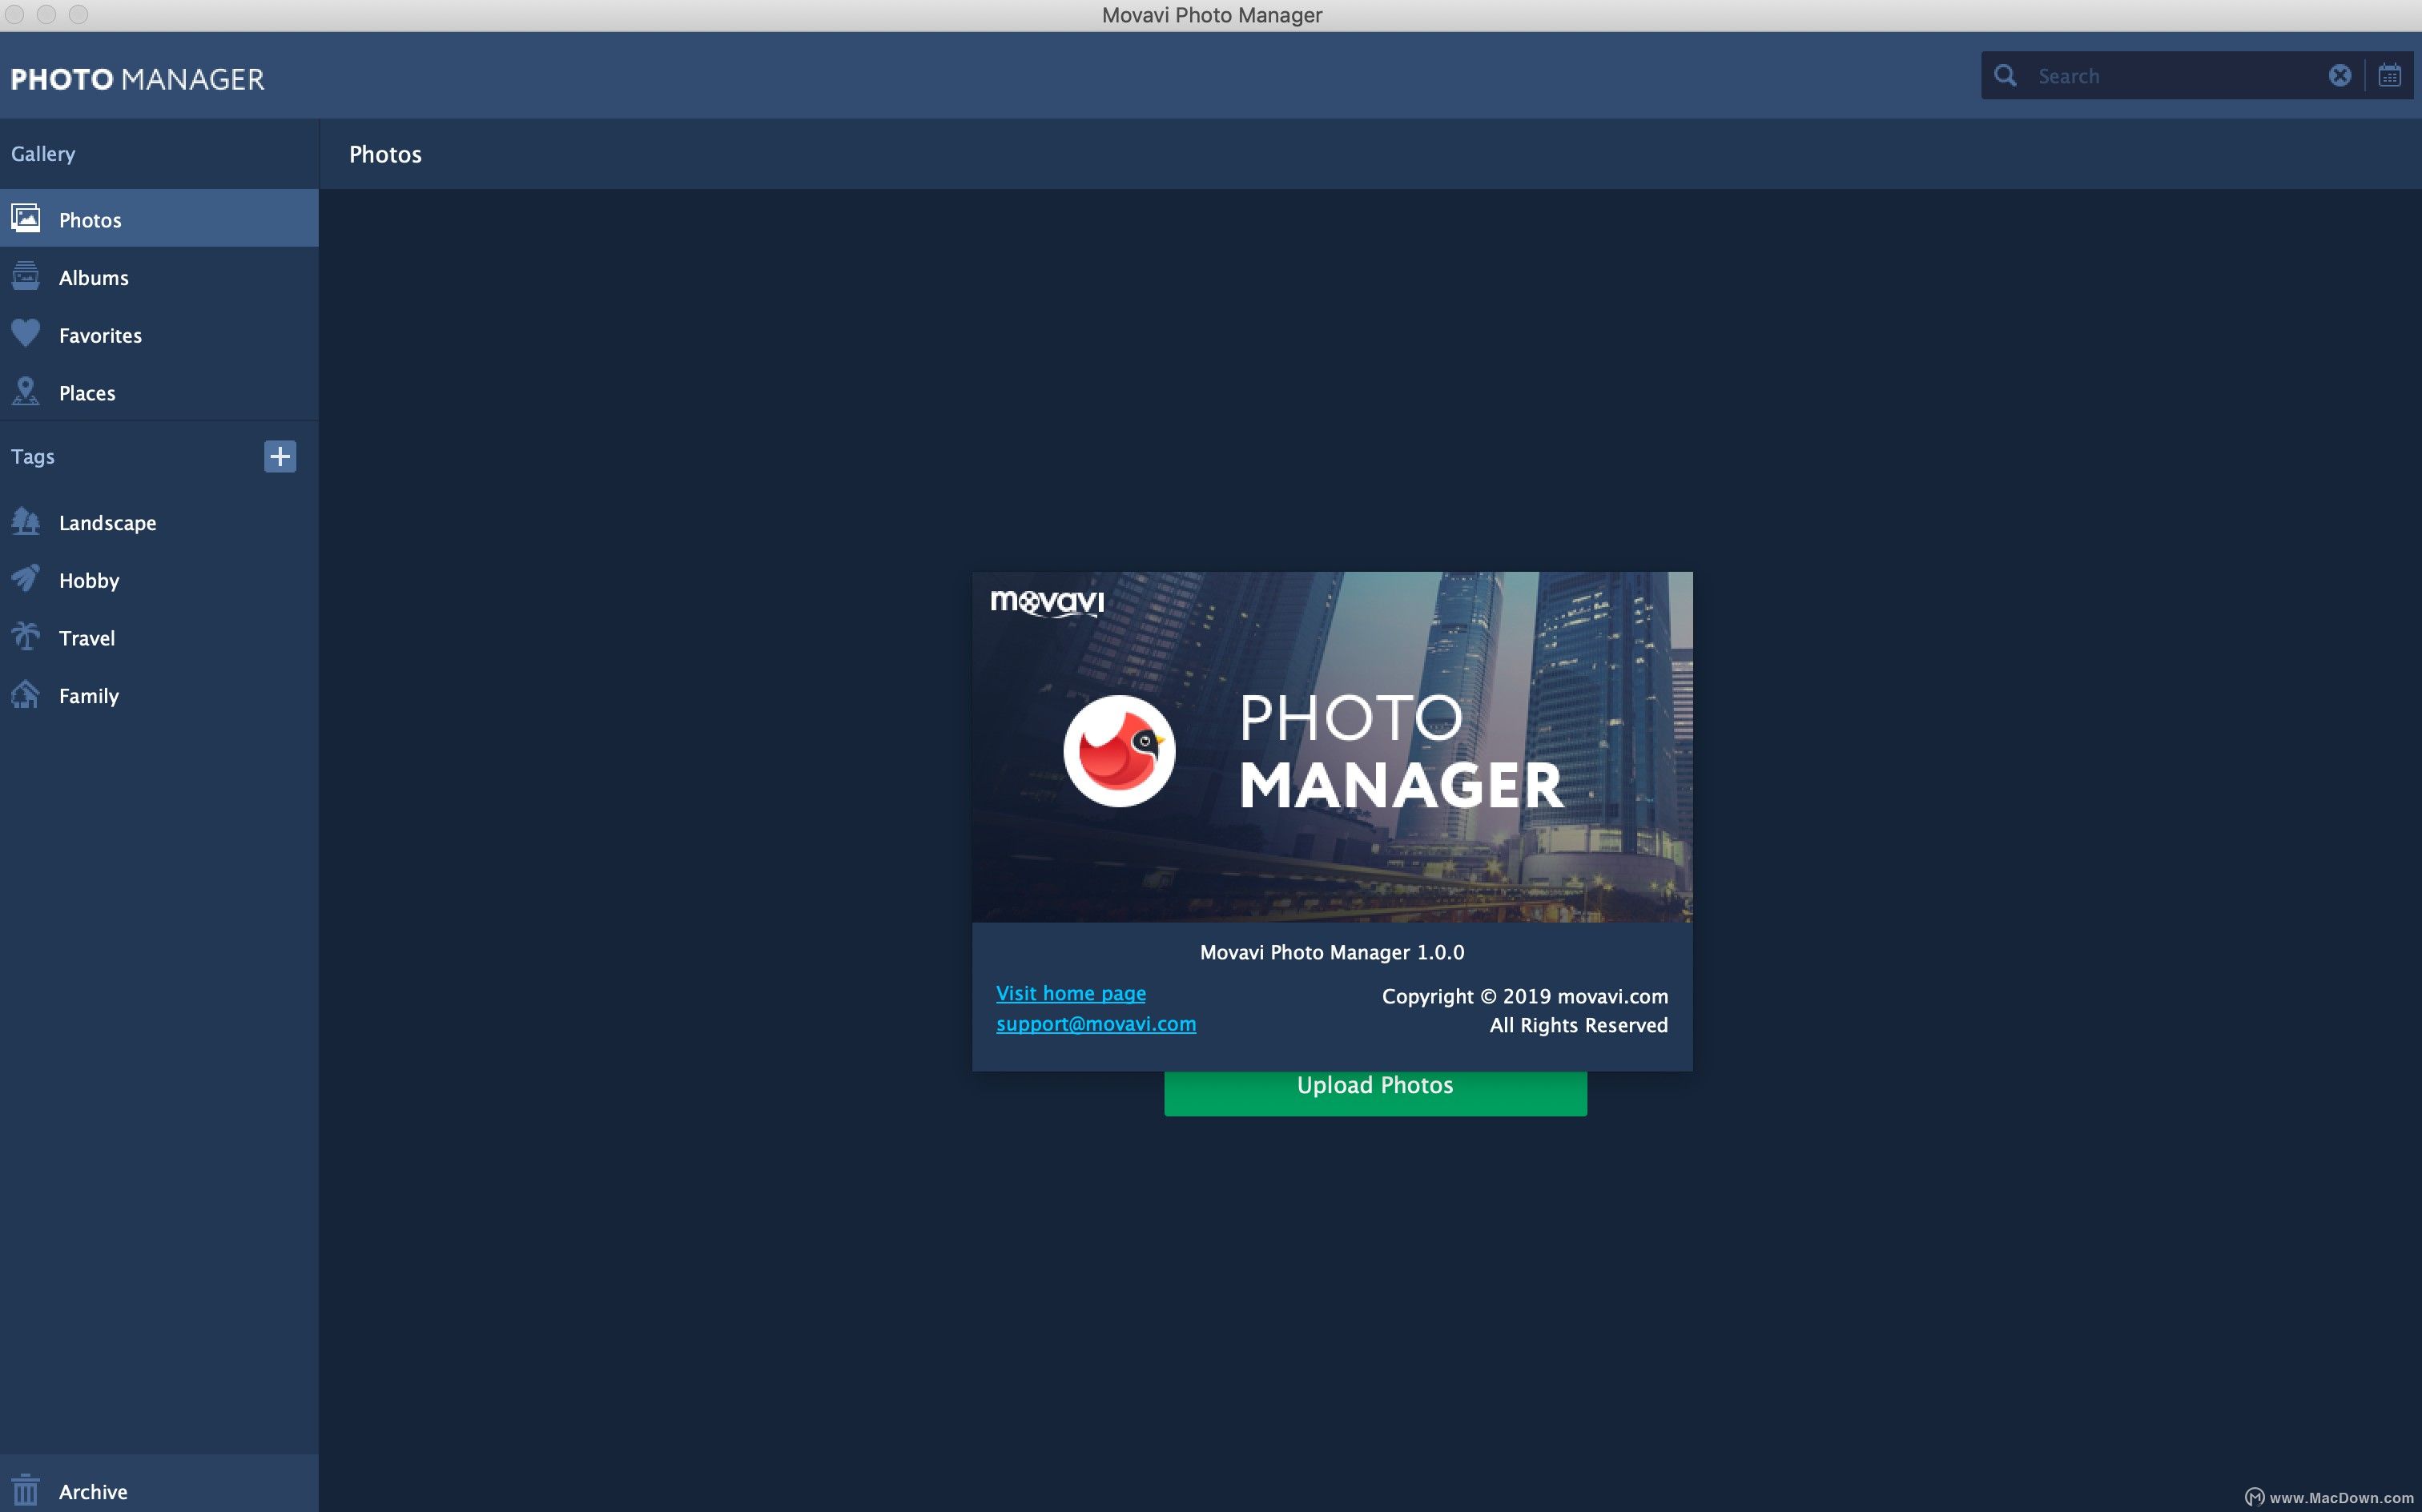Open the Favorites label in sidebar
Viewport: 2422px width, 1512px height.
tap(100, 336)
